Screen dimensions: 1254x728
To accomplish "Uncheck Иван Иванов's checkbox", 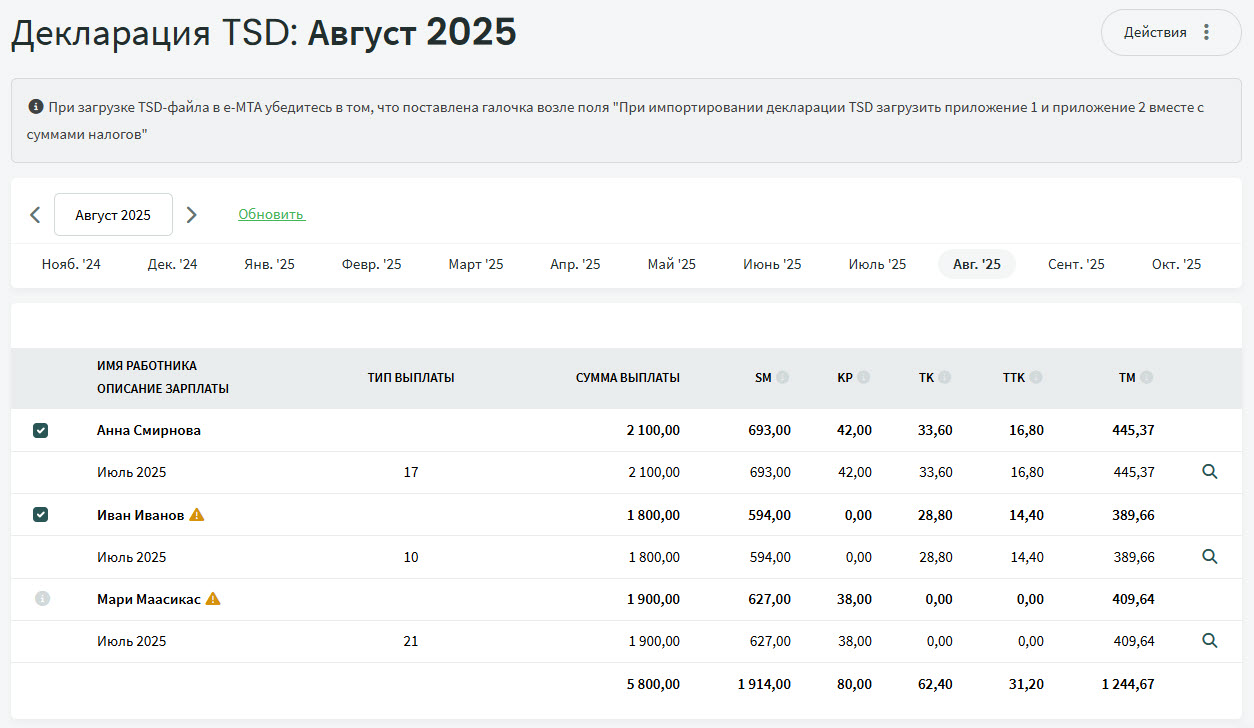I will point(40,515).
